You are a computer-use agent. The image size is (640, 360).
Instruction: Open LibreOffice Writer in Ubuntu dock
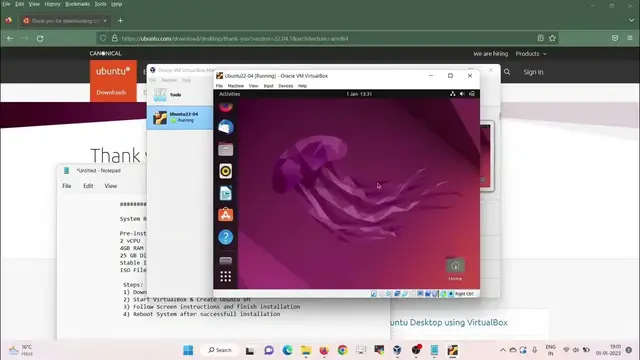tap(226, 193)
